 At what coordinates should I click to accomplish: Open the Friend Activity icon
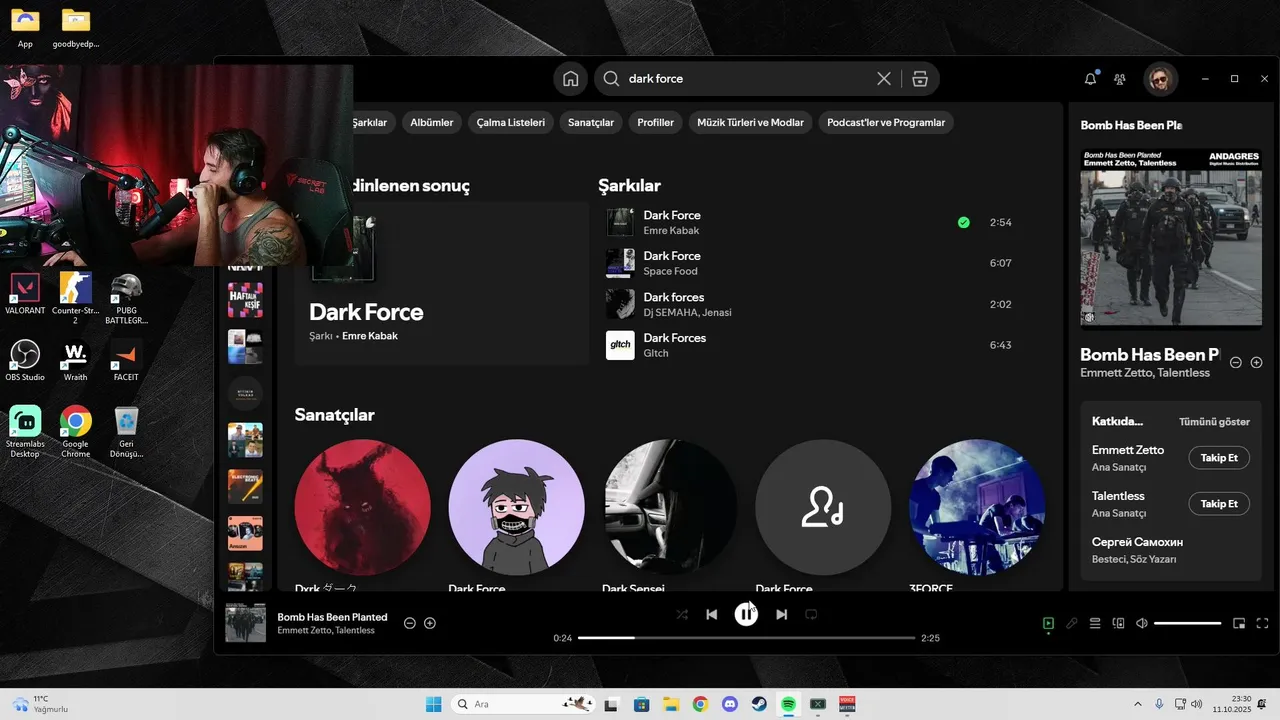click(1120, 79)
